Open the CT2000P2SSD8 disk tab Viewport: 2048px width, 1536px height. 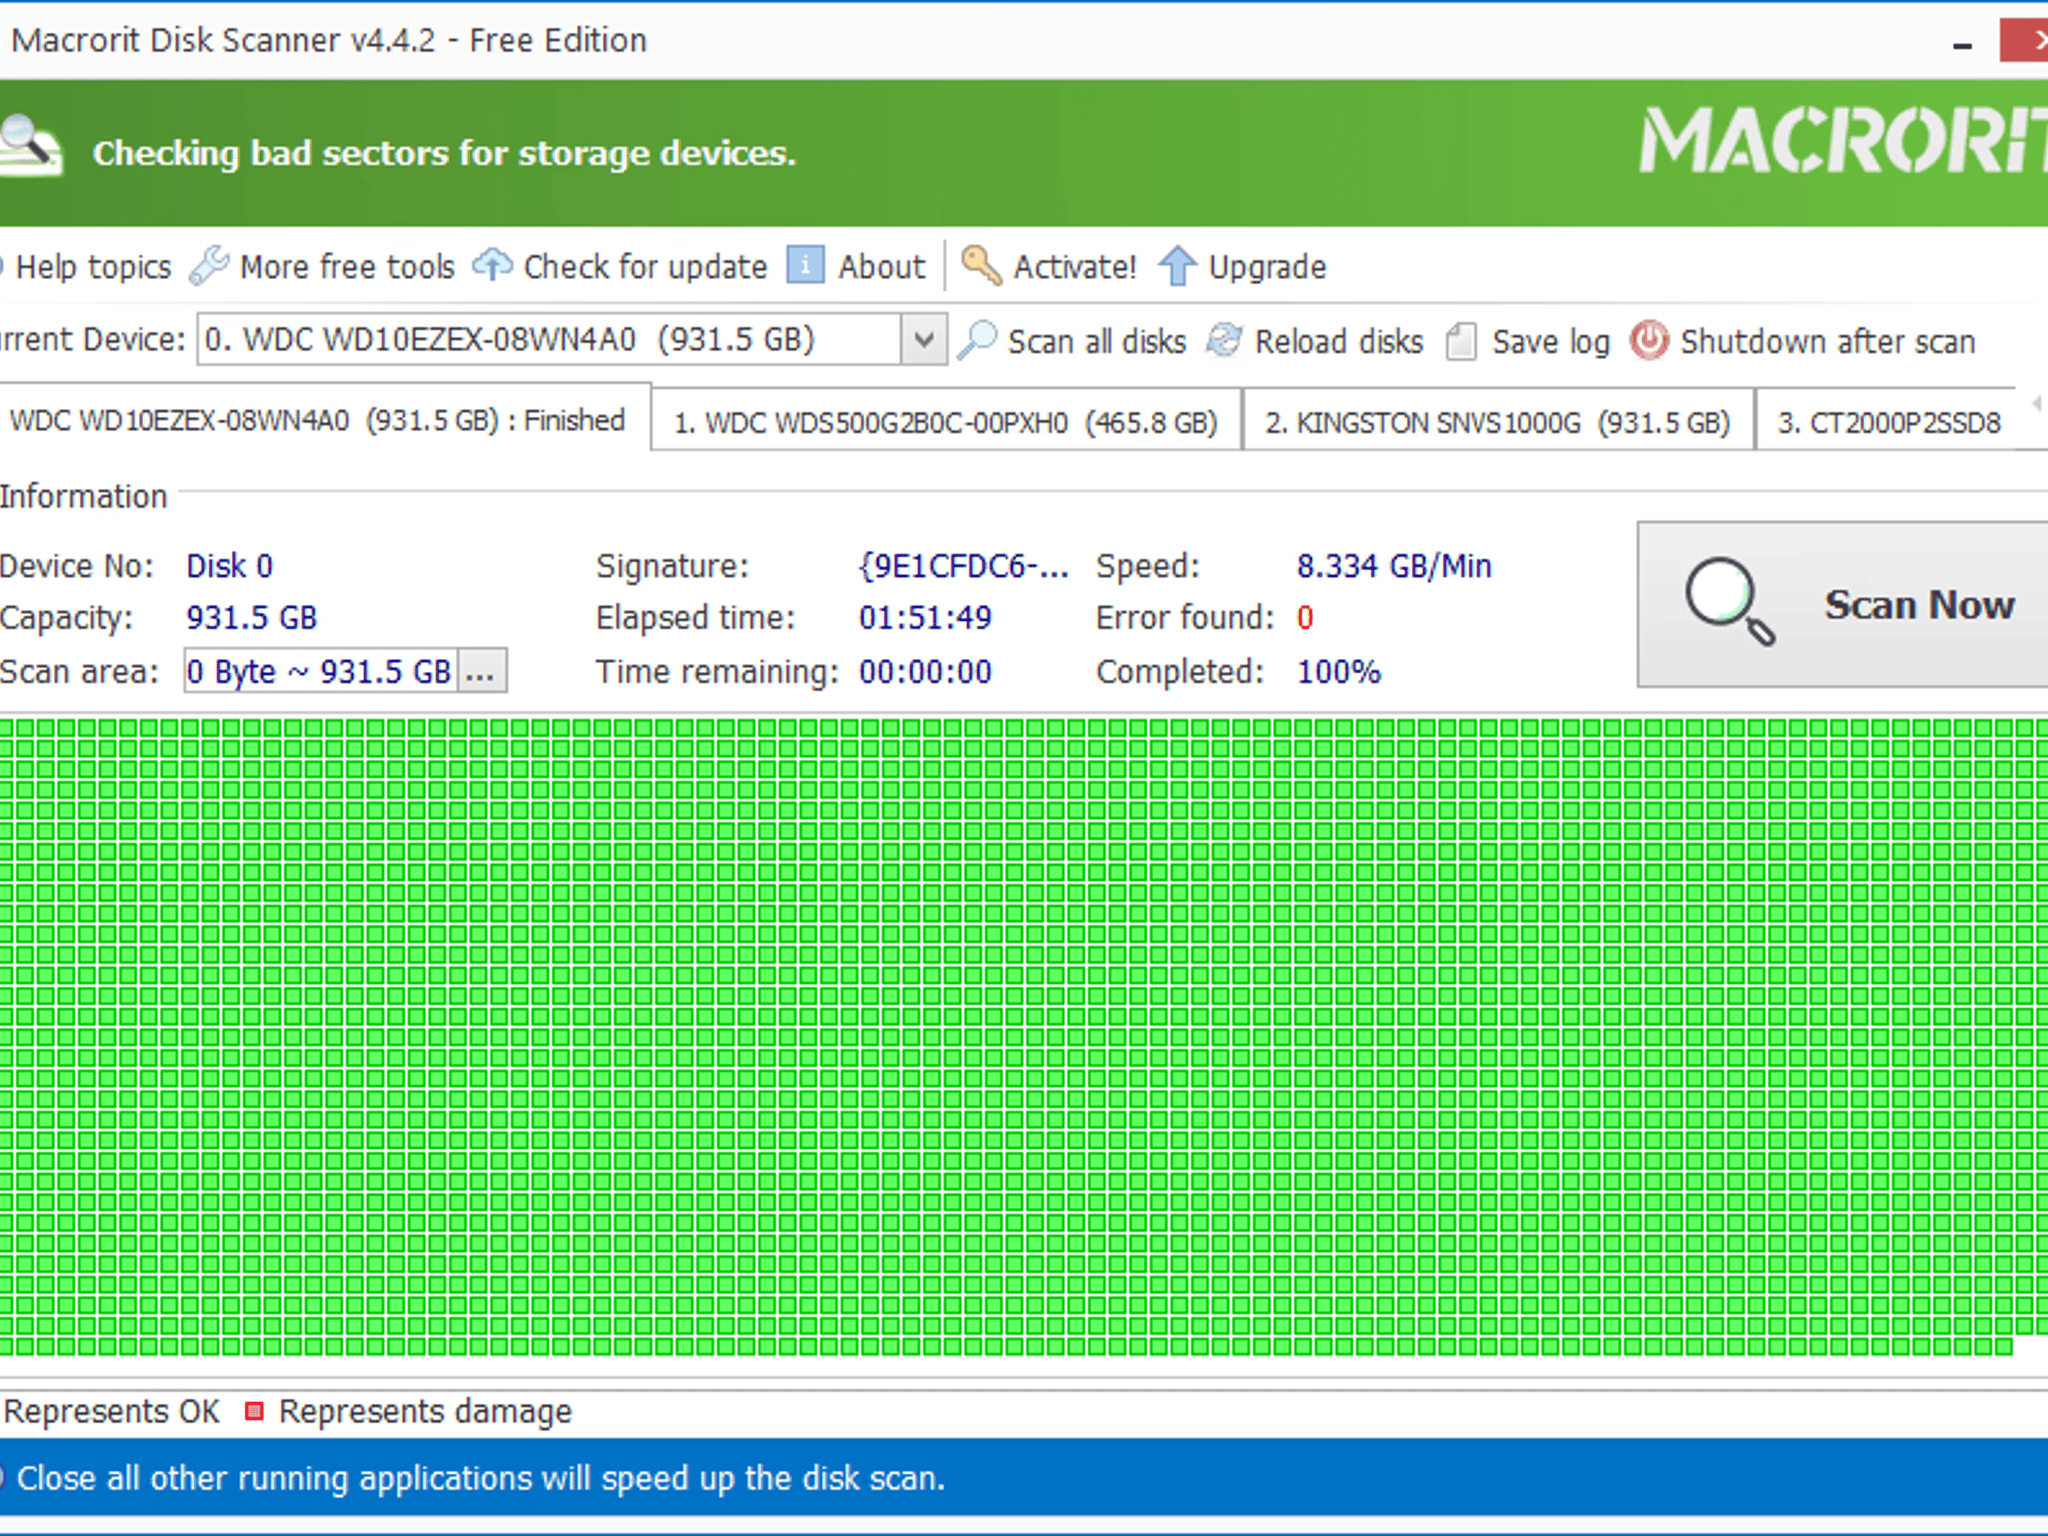click(1888, 422)
